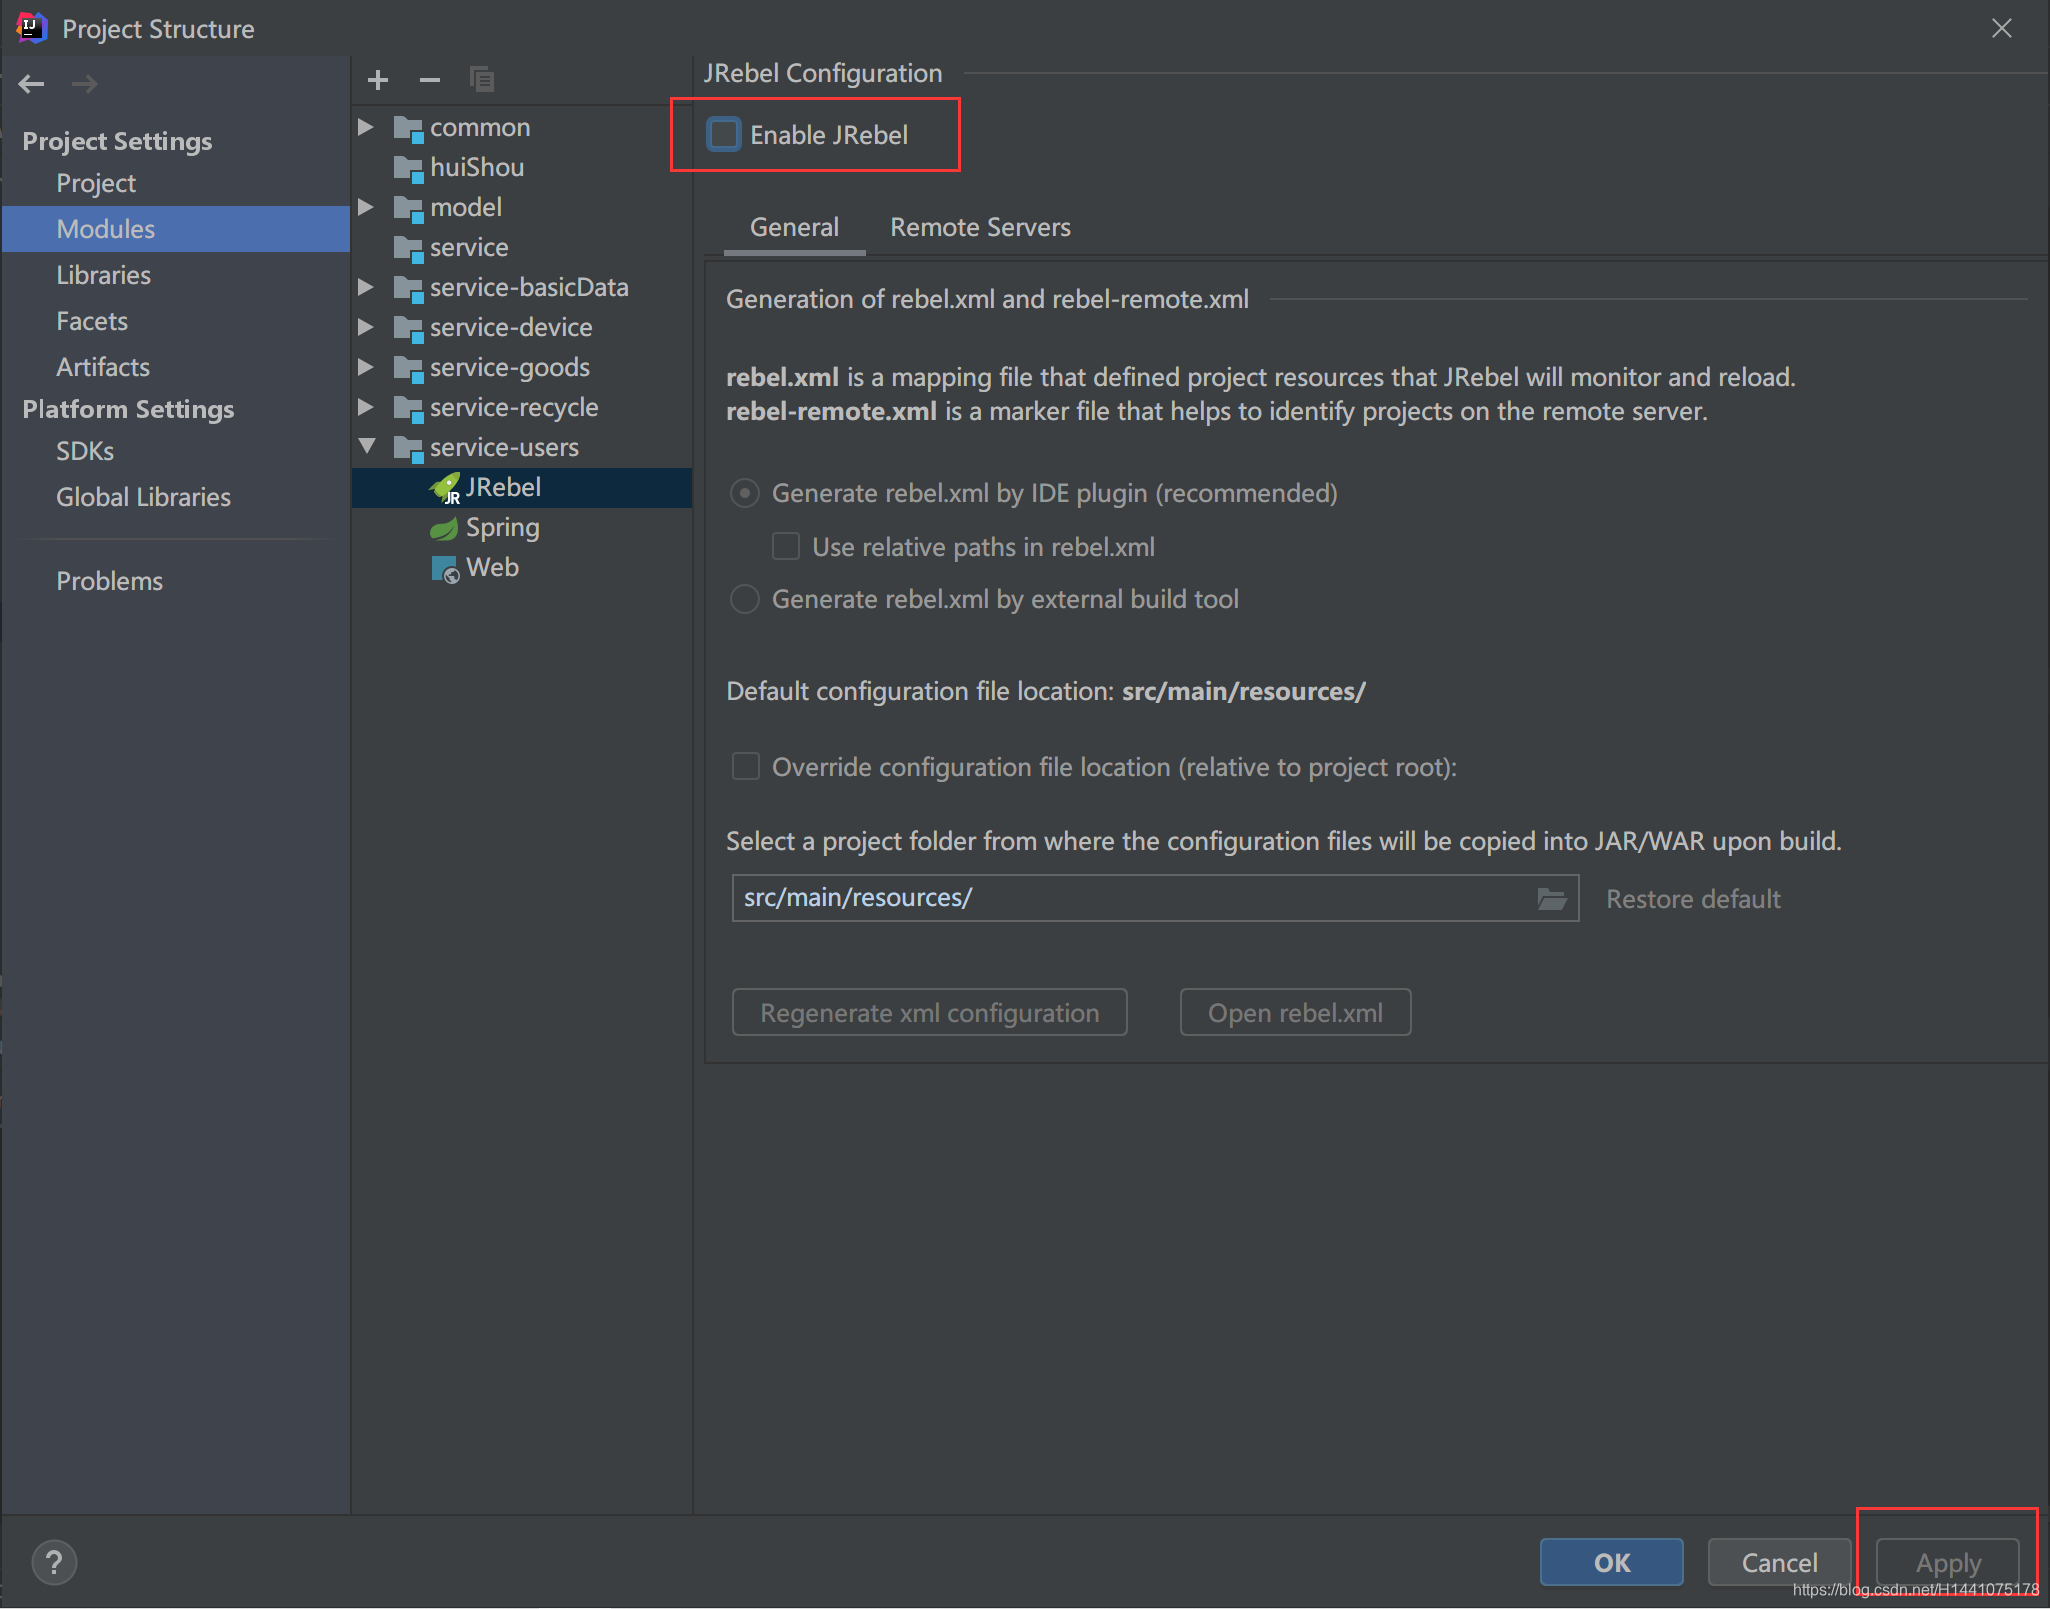The width and height of the screenshot is (2050, 1609).
Task: Expand the service-basicData module node
Action: coord(366,287)
